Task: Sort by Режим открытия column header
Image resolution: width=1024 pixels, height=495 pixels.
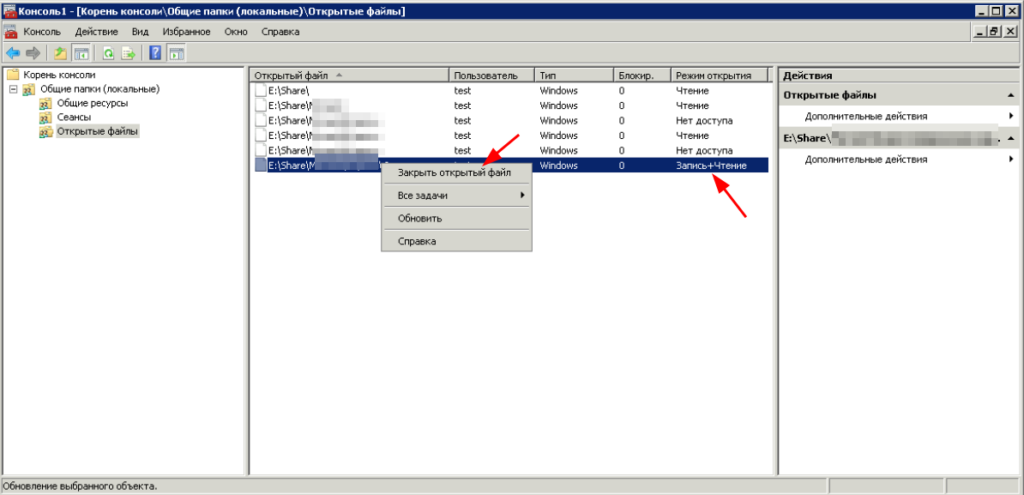Action: pyautogui.click(x=719, y=75)
